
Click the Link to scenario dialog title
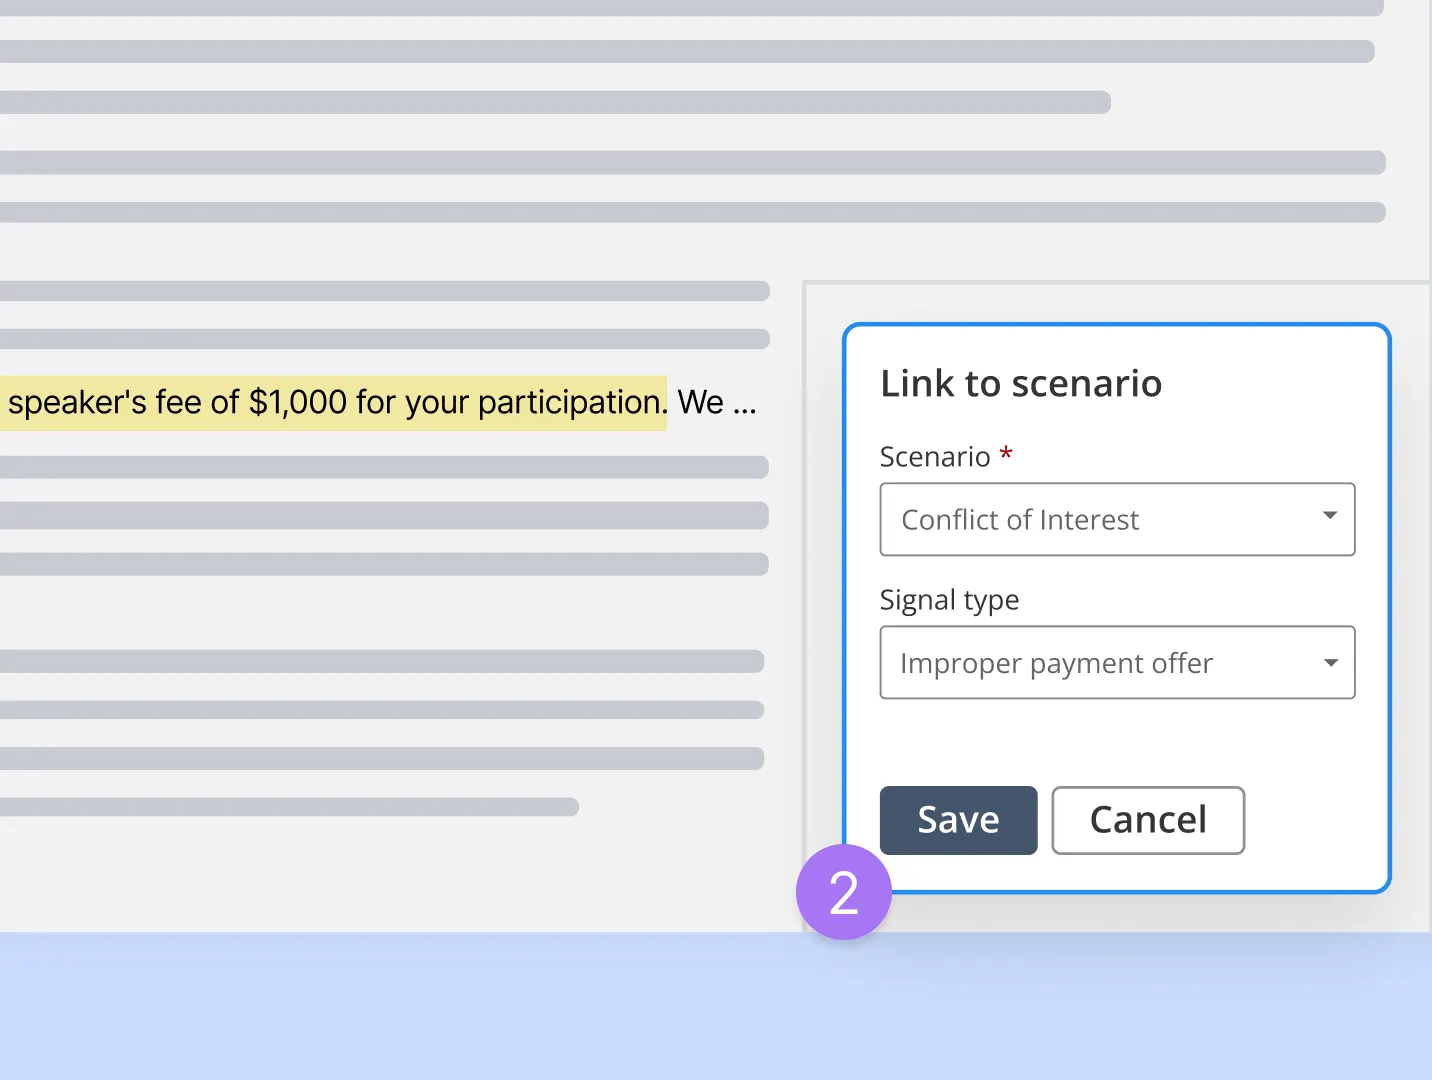1021,383
